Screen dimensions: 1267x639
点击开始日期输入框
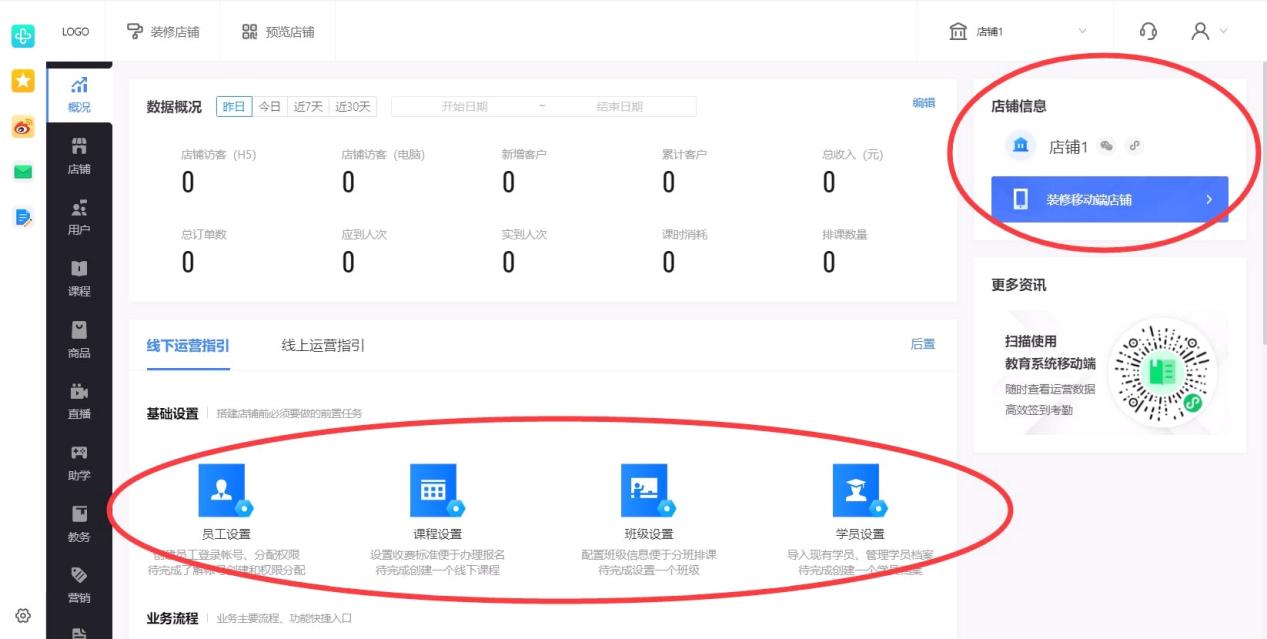(465, 106)
